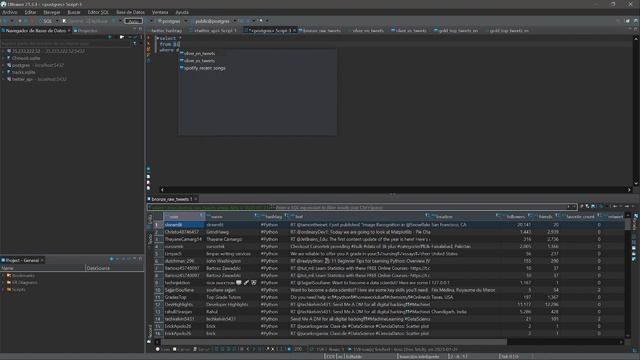Click the editor vertical scrollbar up arrow
The image size is (640, 360).
point(636,38)
